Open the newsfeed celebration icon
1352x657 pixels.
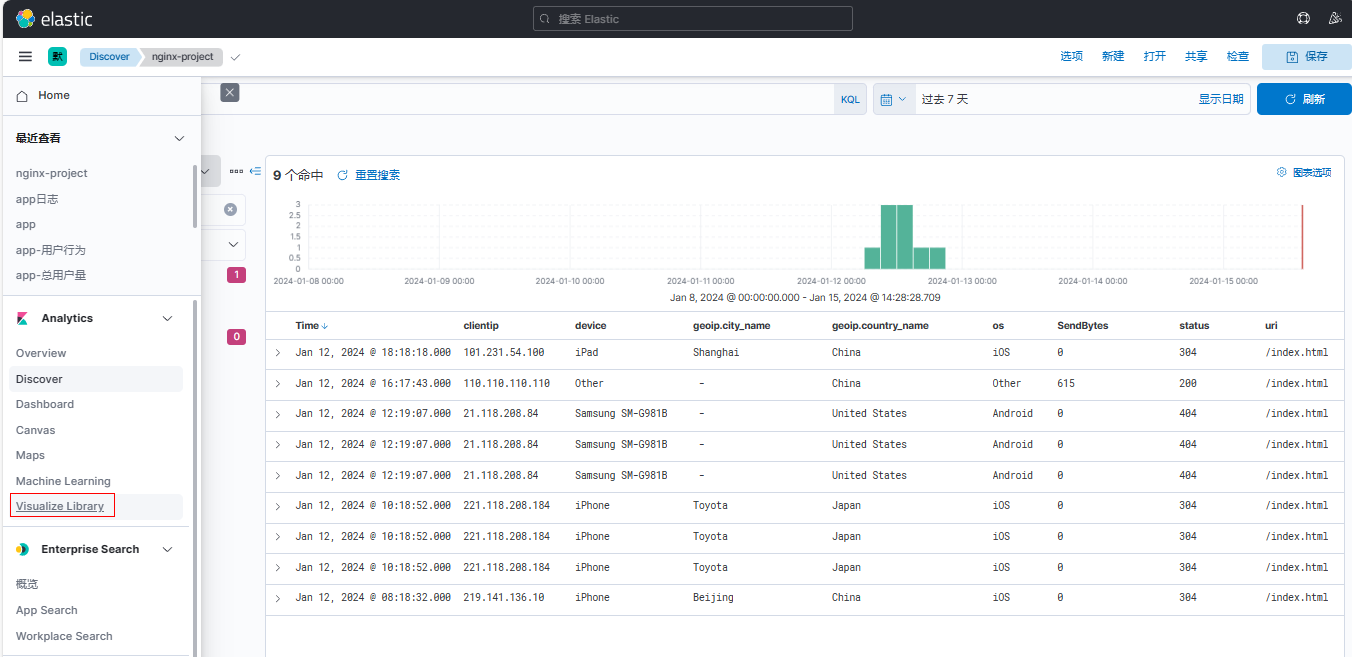click(x=1334, y=19)
